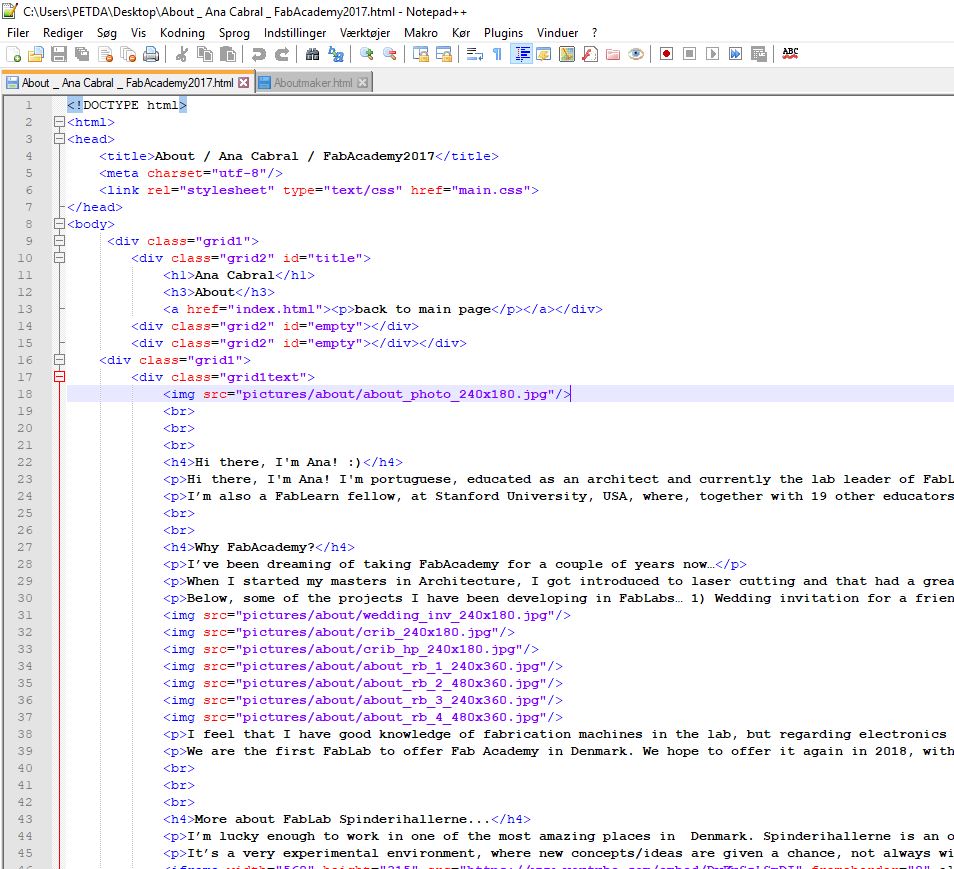Click the Undo arrow icon
The height and width of the screenshot is (869, 954).
coord(259,54)
